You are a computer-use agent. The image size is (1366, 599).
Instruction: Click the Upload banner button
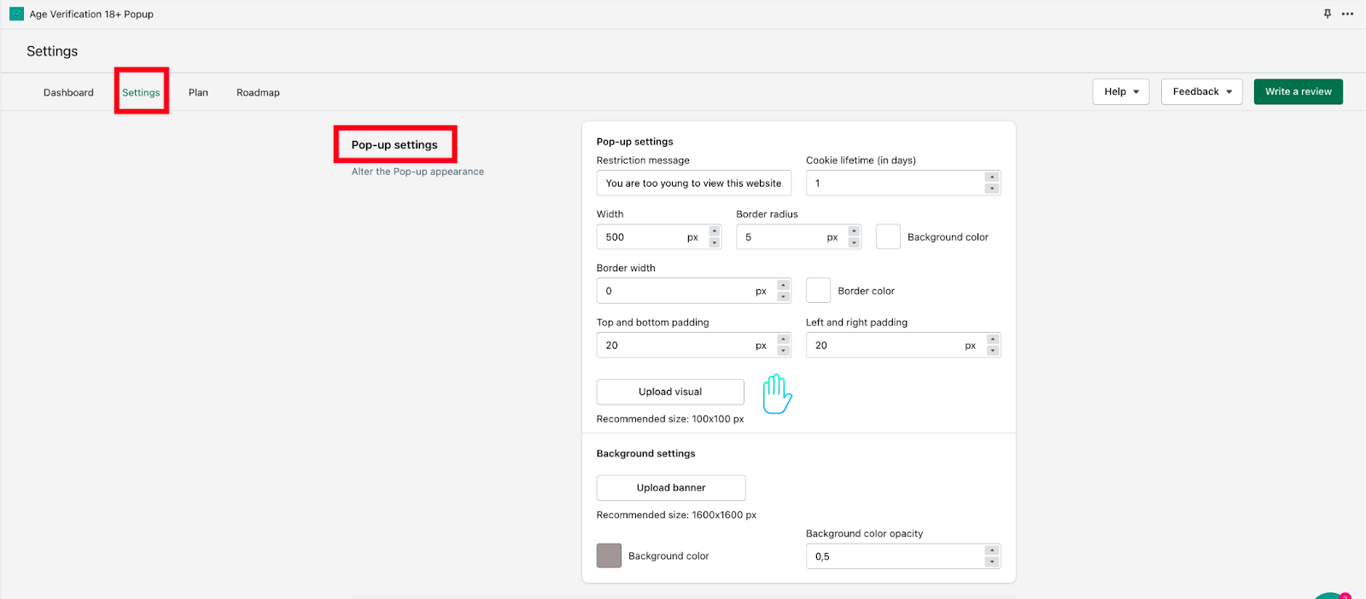coord(671,488)
